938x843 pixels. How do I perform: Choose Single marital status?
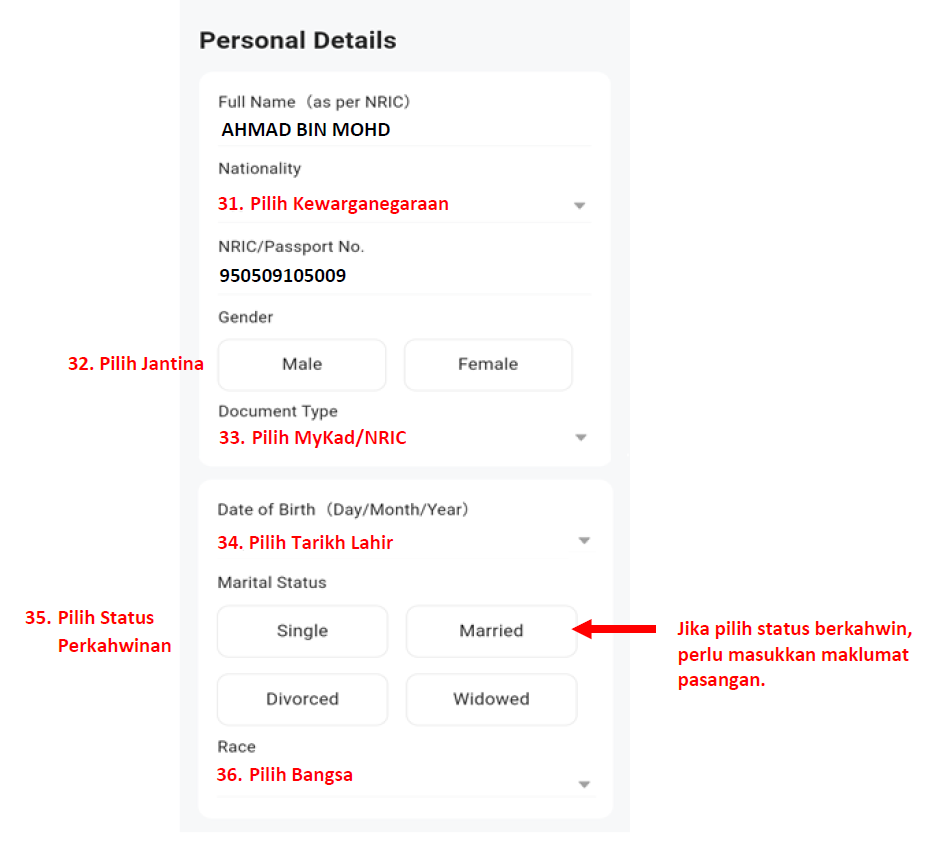[301, 631]
